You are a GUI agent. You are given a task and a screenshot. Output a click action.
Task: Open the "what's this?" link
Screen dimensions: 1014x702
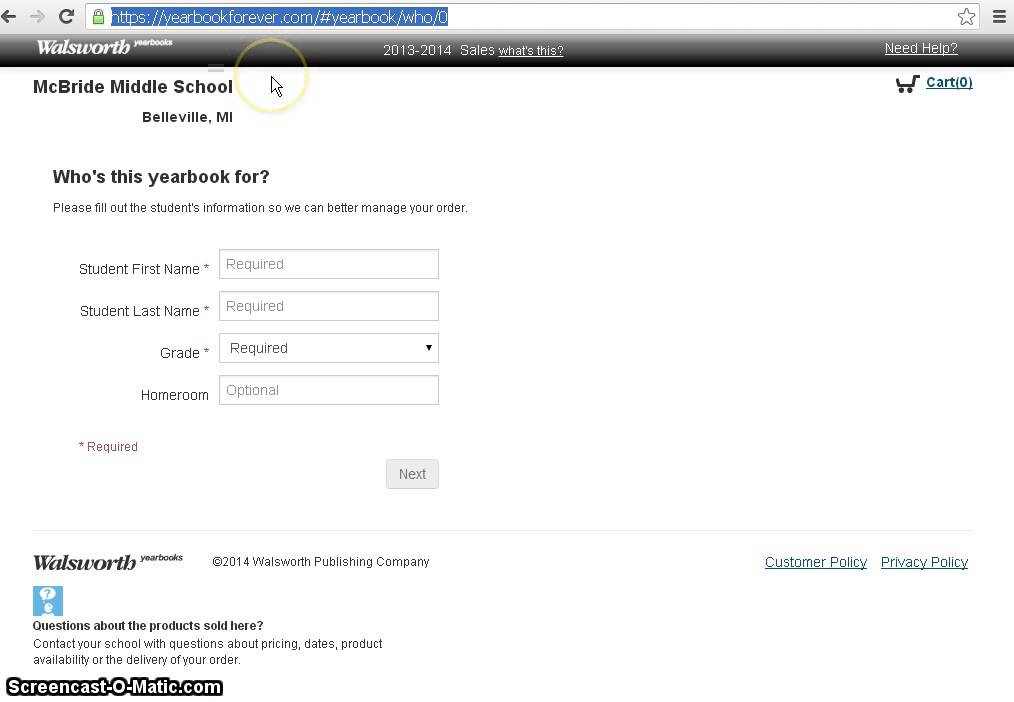coord(531,50)
